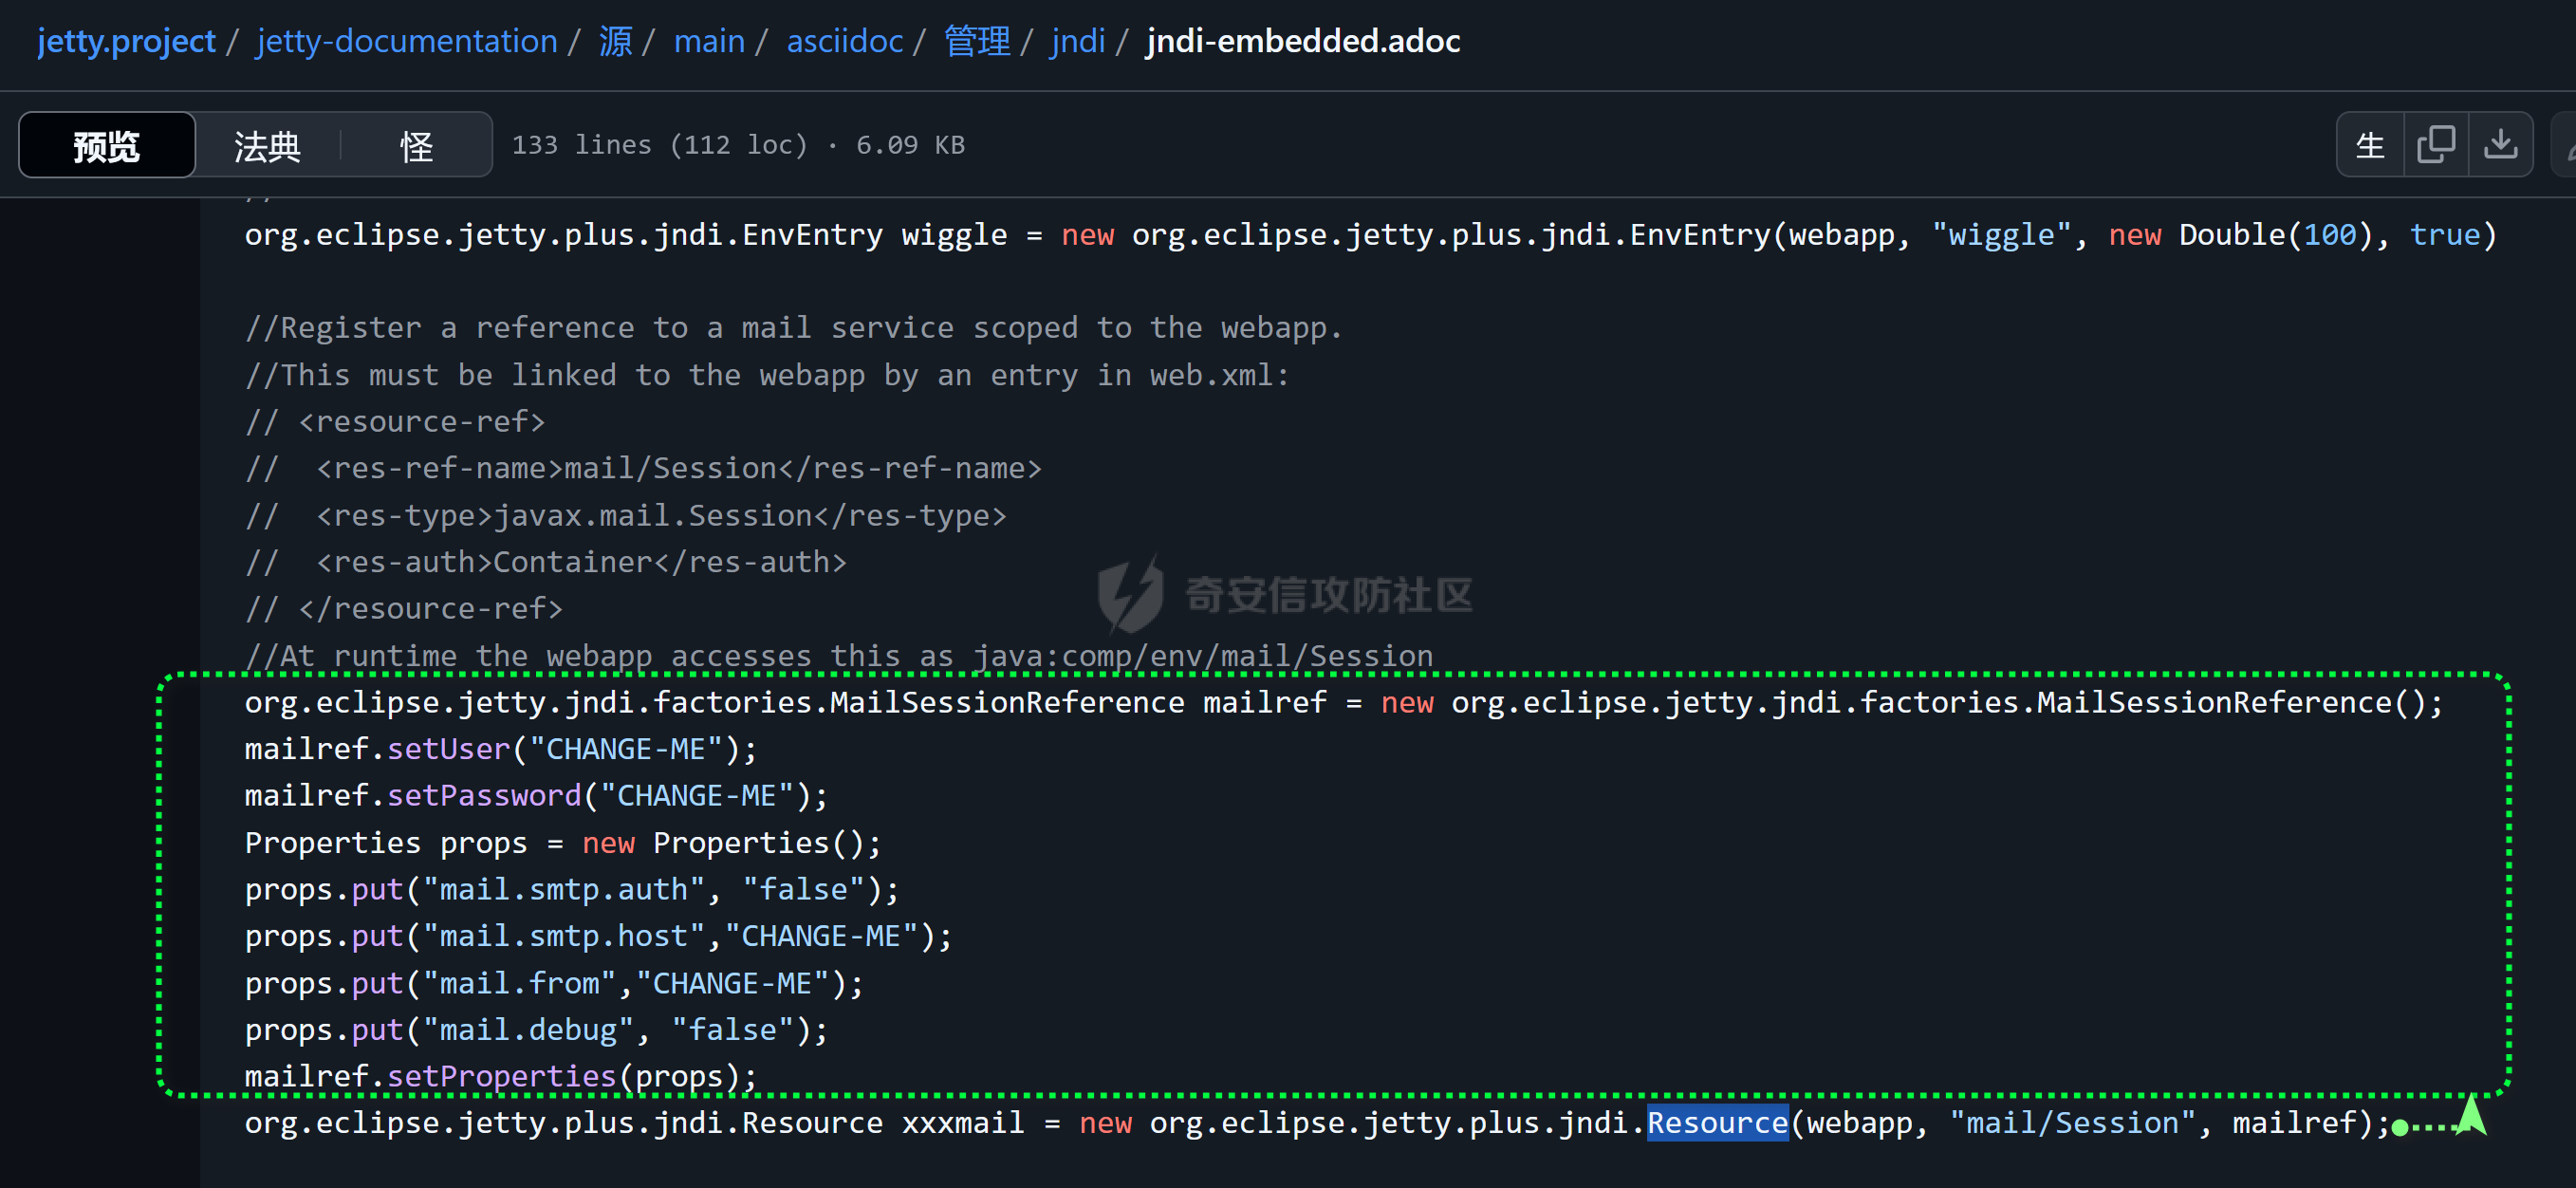Viewport: 2576px width, 1188px height.
Task: Click the "mail/Session" string literal
Action: coord(2072,1123)
